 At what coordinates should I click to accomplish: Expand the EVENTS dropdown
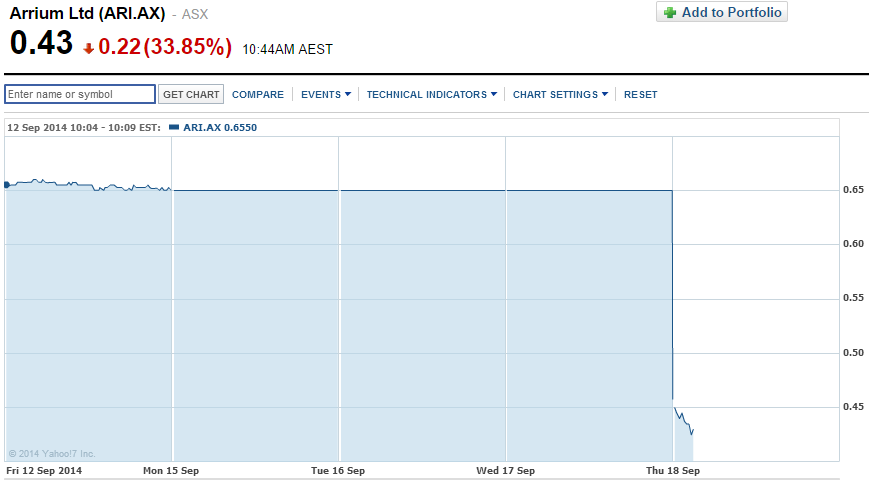coord(325,95)
